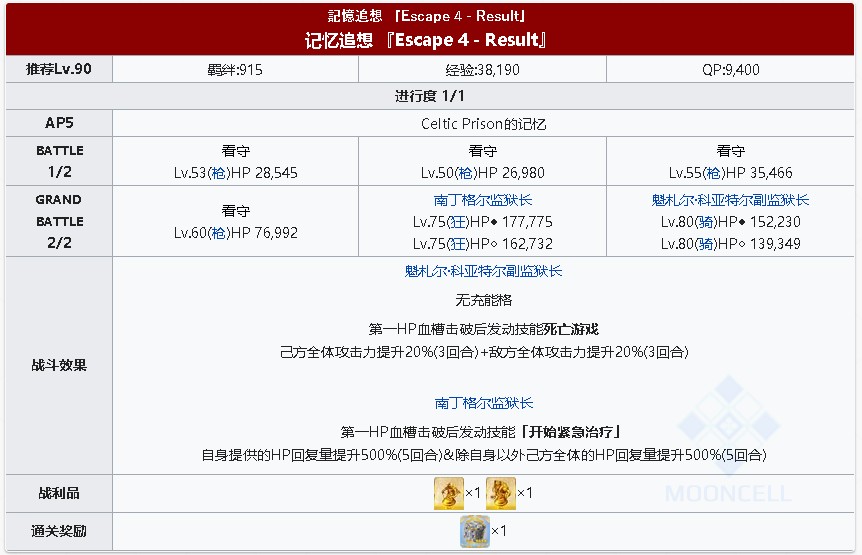The height and width of the screenshot is (555, 862).
Task: Select the 进行度 1/1 row
Action: (431, 96)
